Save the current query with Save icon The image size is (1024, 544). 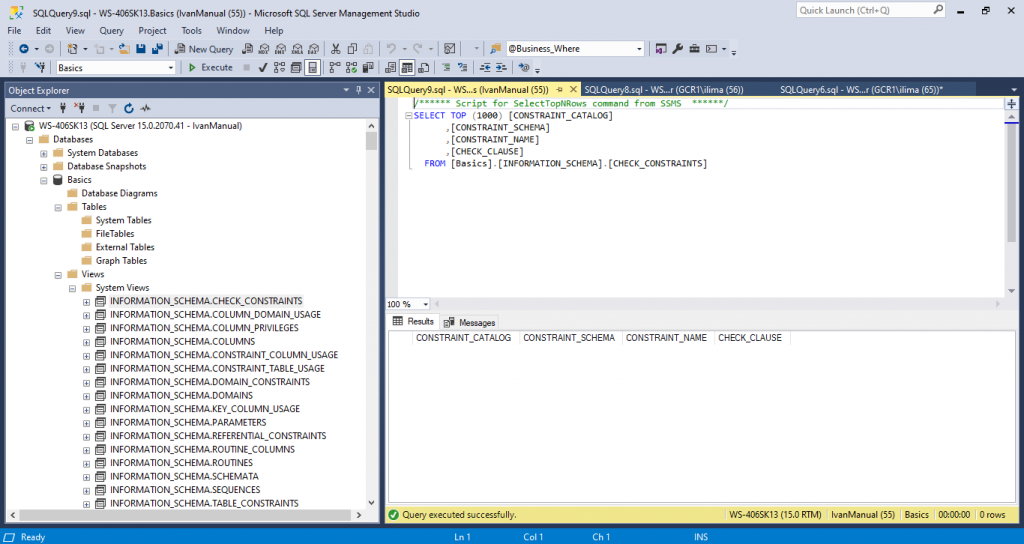[x=140, y=49]
